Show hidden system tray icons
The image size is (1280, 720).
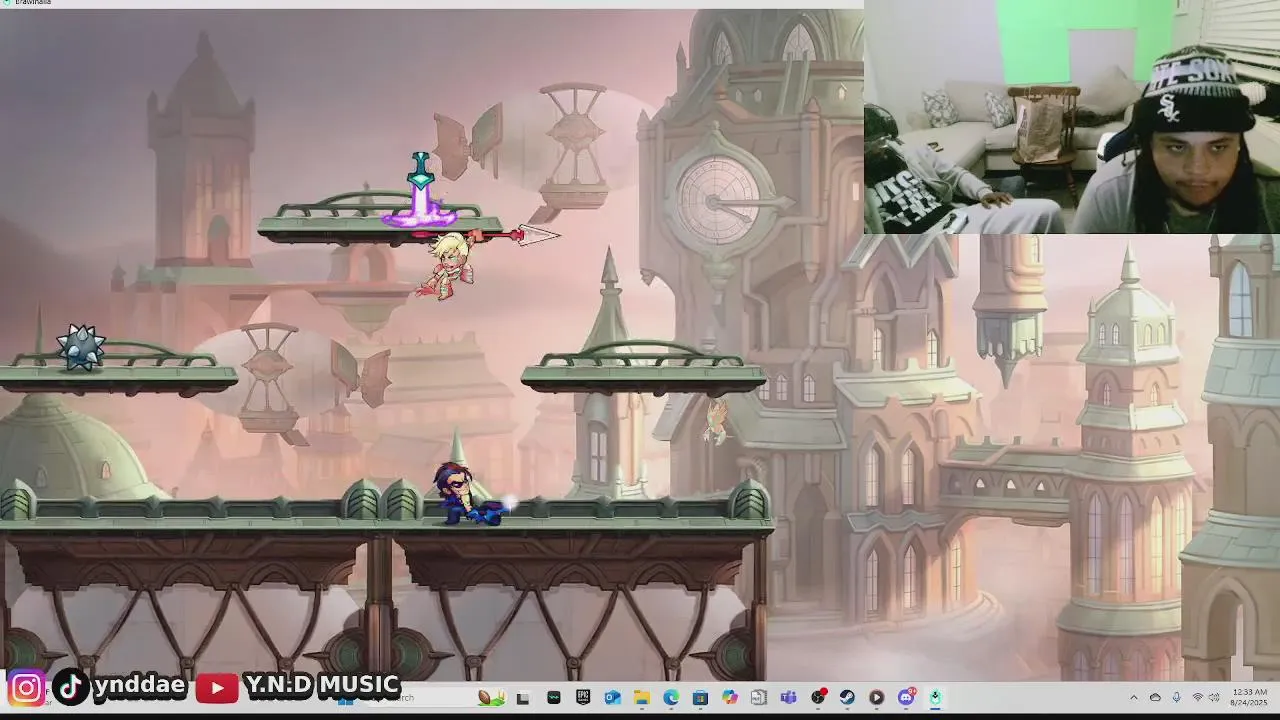pyautogui.click(x=1133, y=697)
